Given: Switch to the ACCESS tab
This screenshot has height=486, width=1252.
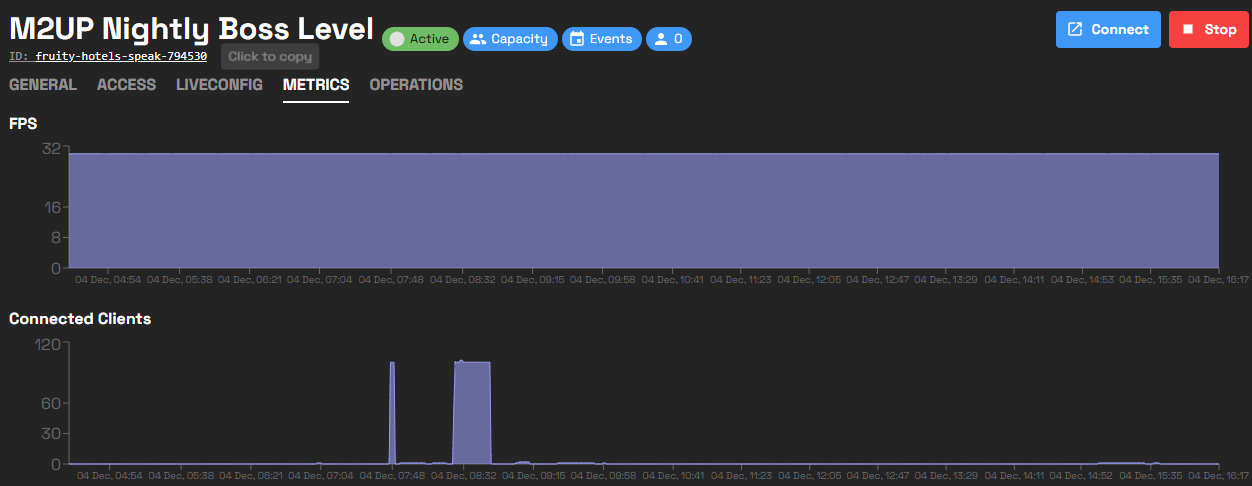Looking at the screenshot, I should pos(126,85).
